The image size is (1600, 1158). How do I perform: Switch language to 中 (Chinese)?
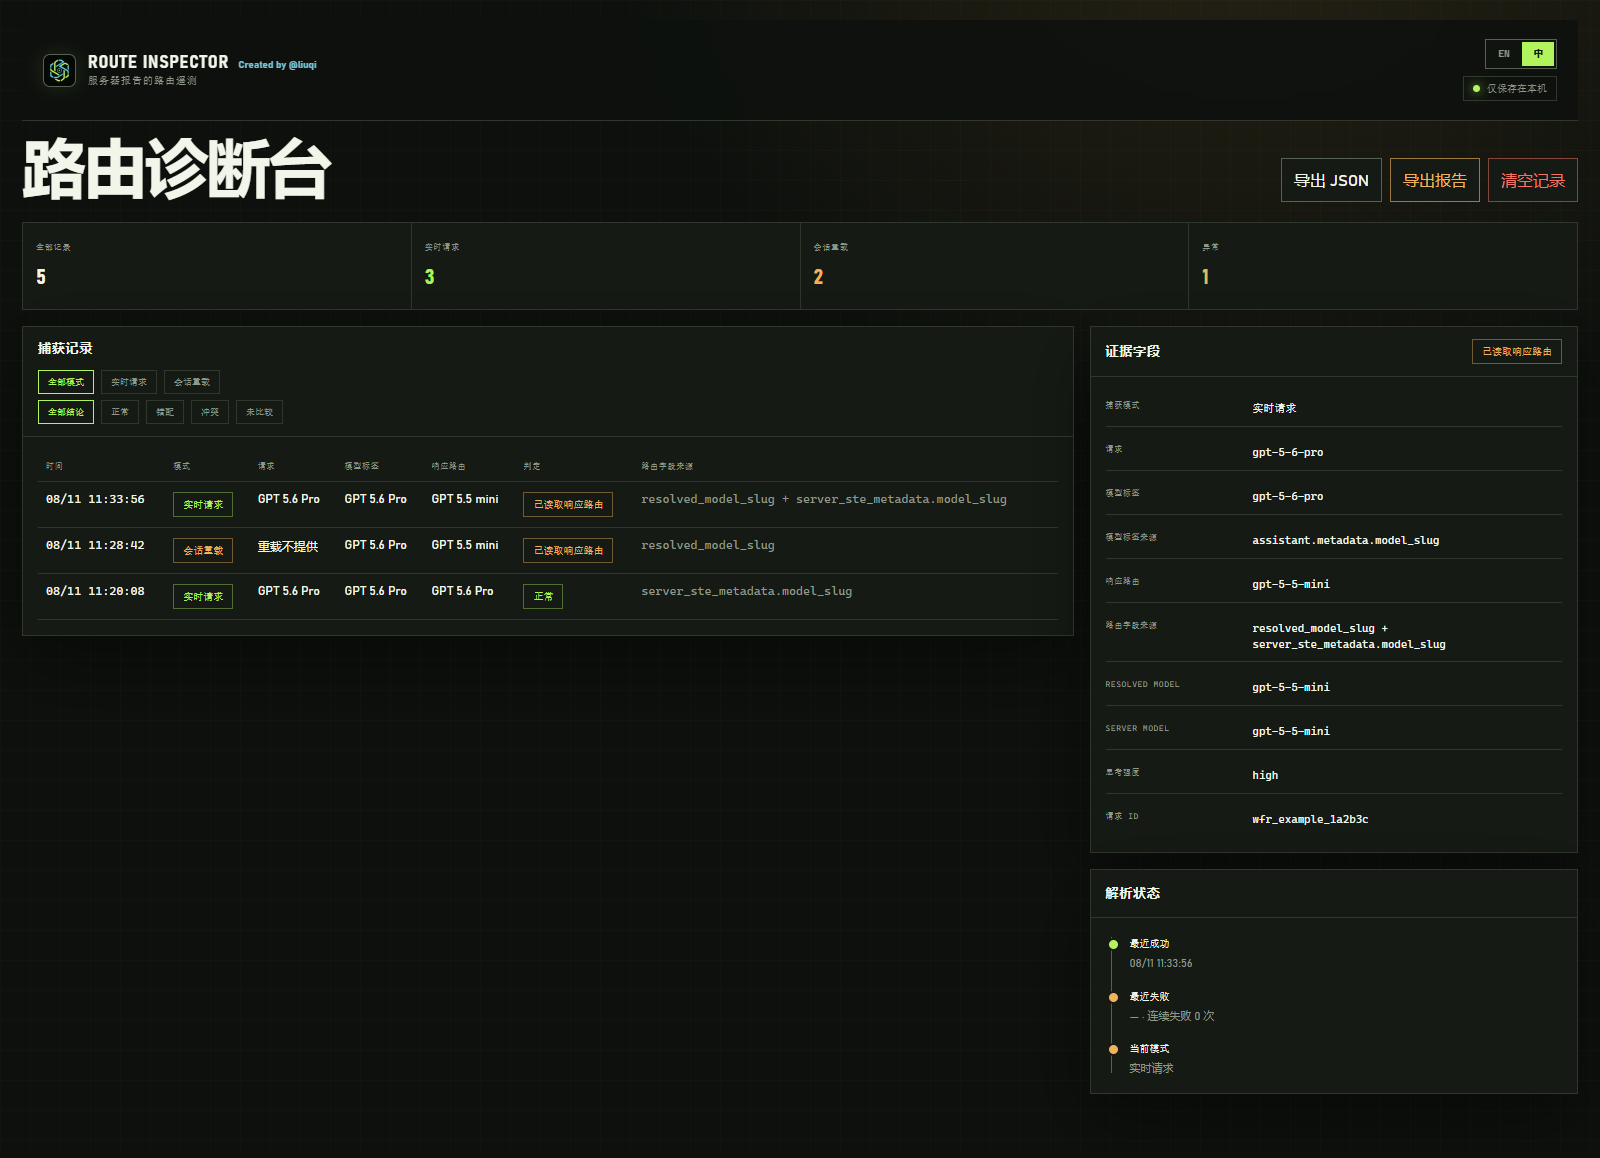coord(1538,54)
